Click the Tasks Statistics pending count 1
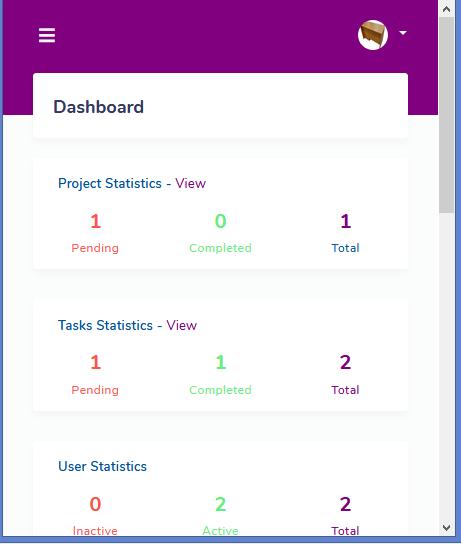This screenshot has width=461, height=544. [95, 362]
